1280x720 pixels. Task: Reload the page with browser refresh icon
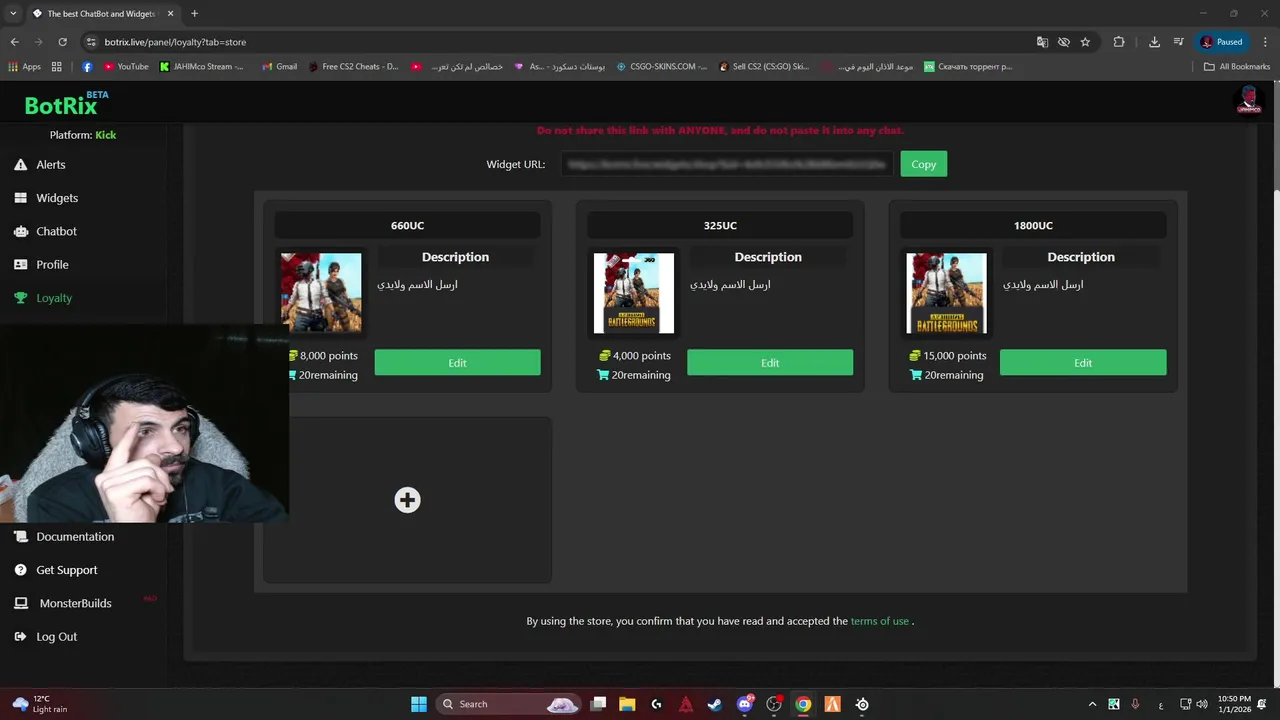tap(62, 42)
